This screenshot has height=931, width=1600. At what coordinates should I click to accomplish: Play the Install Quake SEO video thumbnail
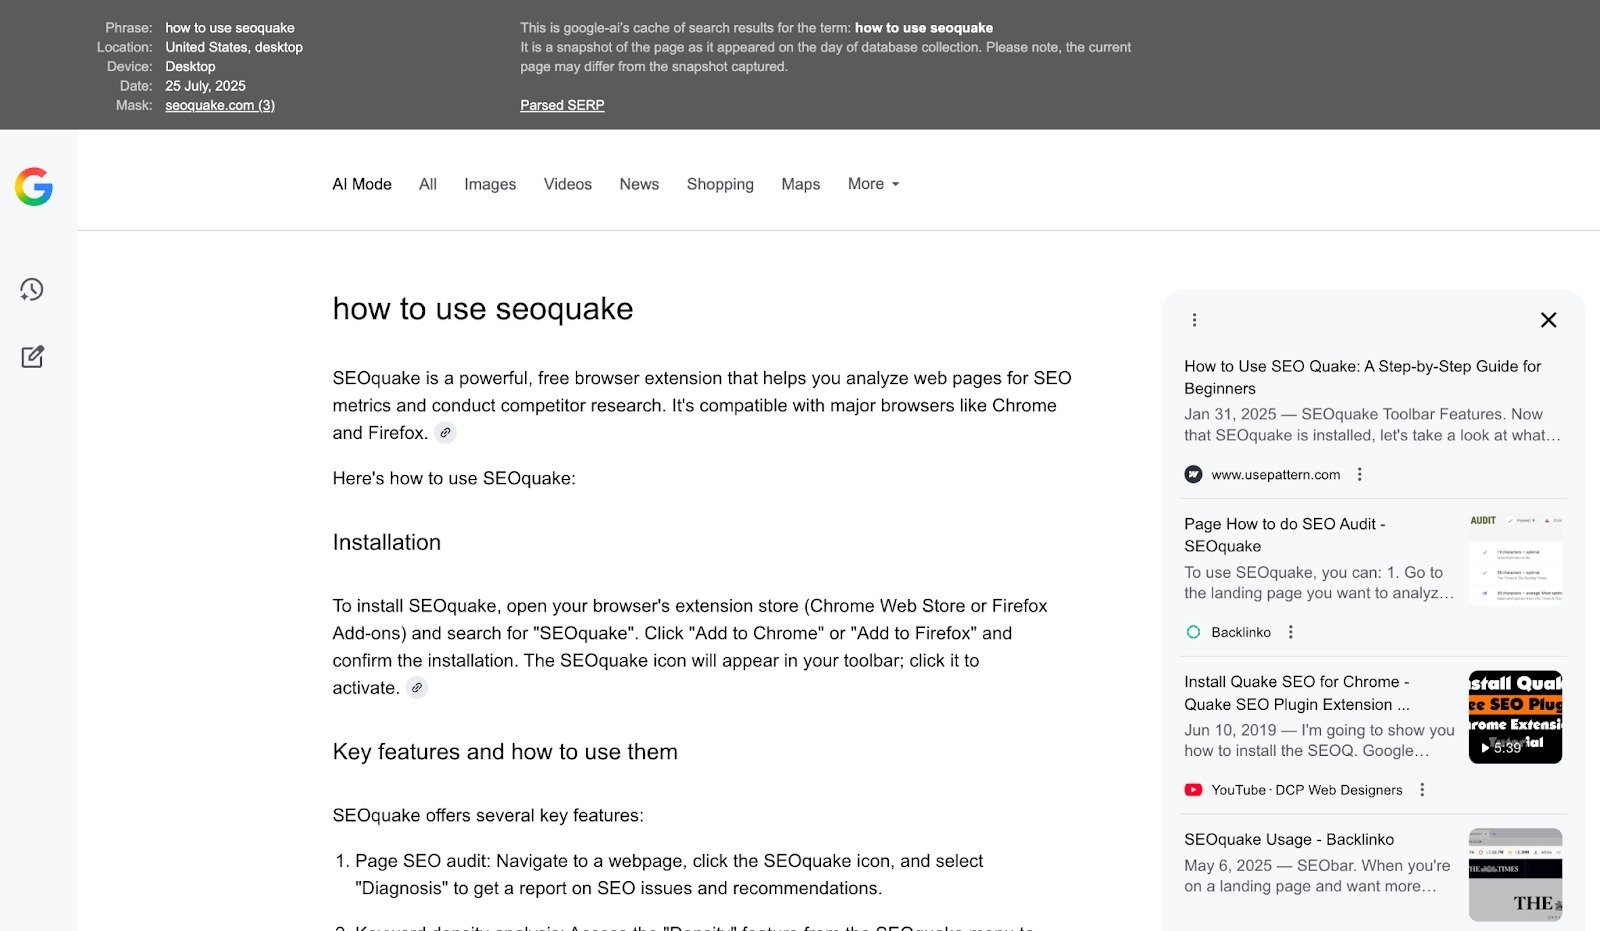[x=1515, y=717]
